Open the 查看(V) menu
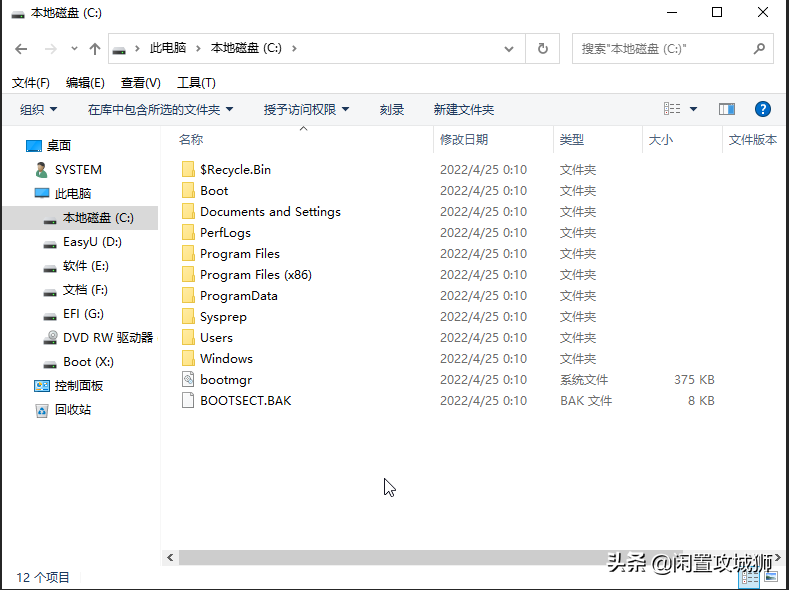Screen dimensions: 789x590 point(140,83)
